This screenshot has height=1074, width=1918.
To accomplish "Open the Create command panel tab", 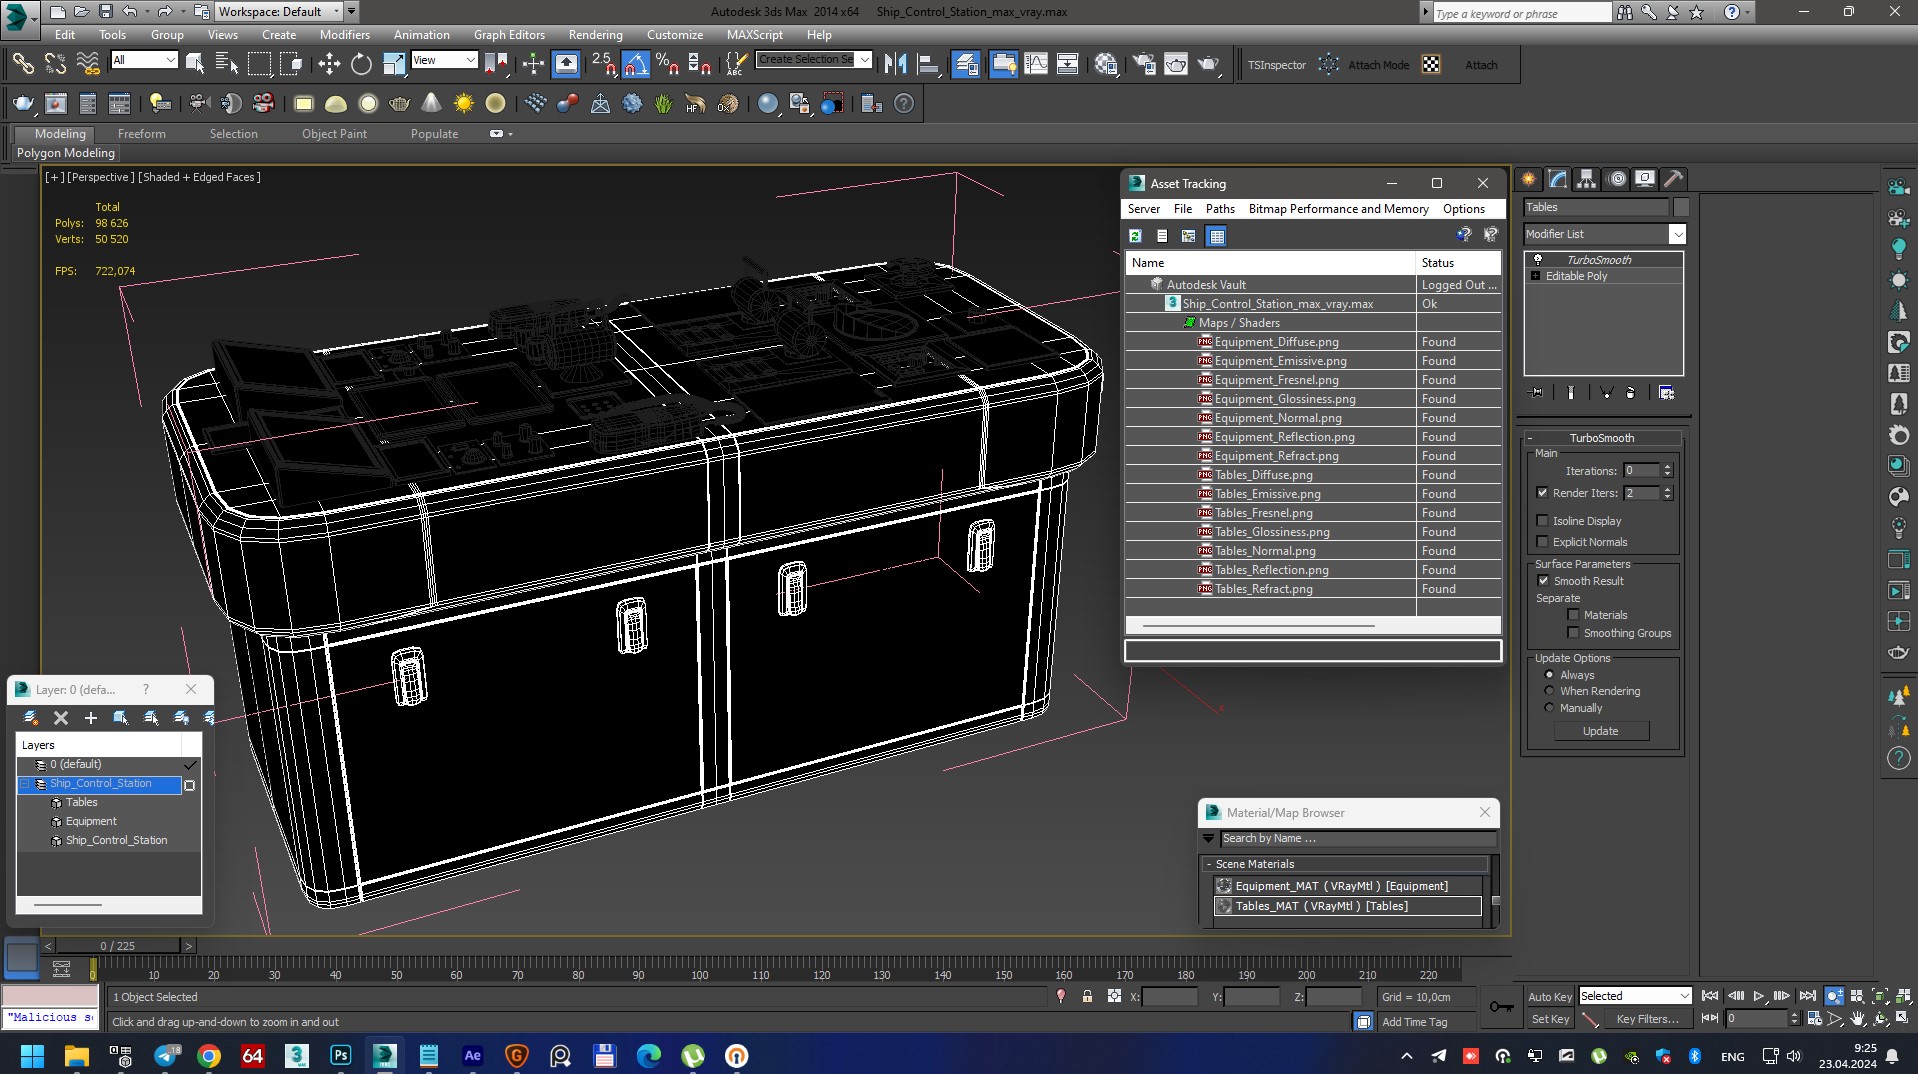I will (x=1529, y=179).
